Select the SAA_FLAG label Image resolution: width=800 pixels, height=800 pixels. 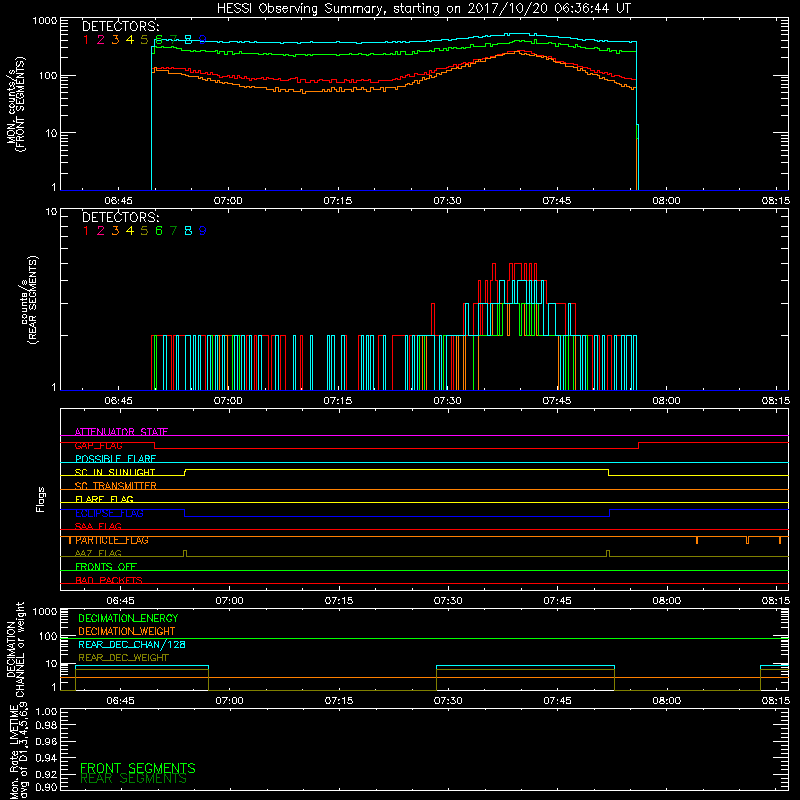pos(98,526)
